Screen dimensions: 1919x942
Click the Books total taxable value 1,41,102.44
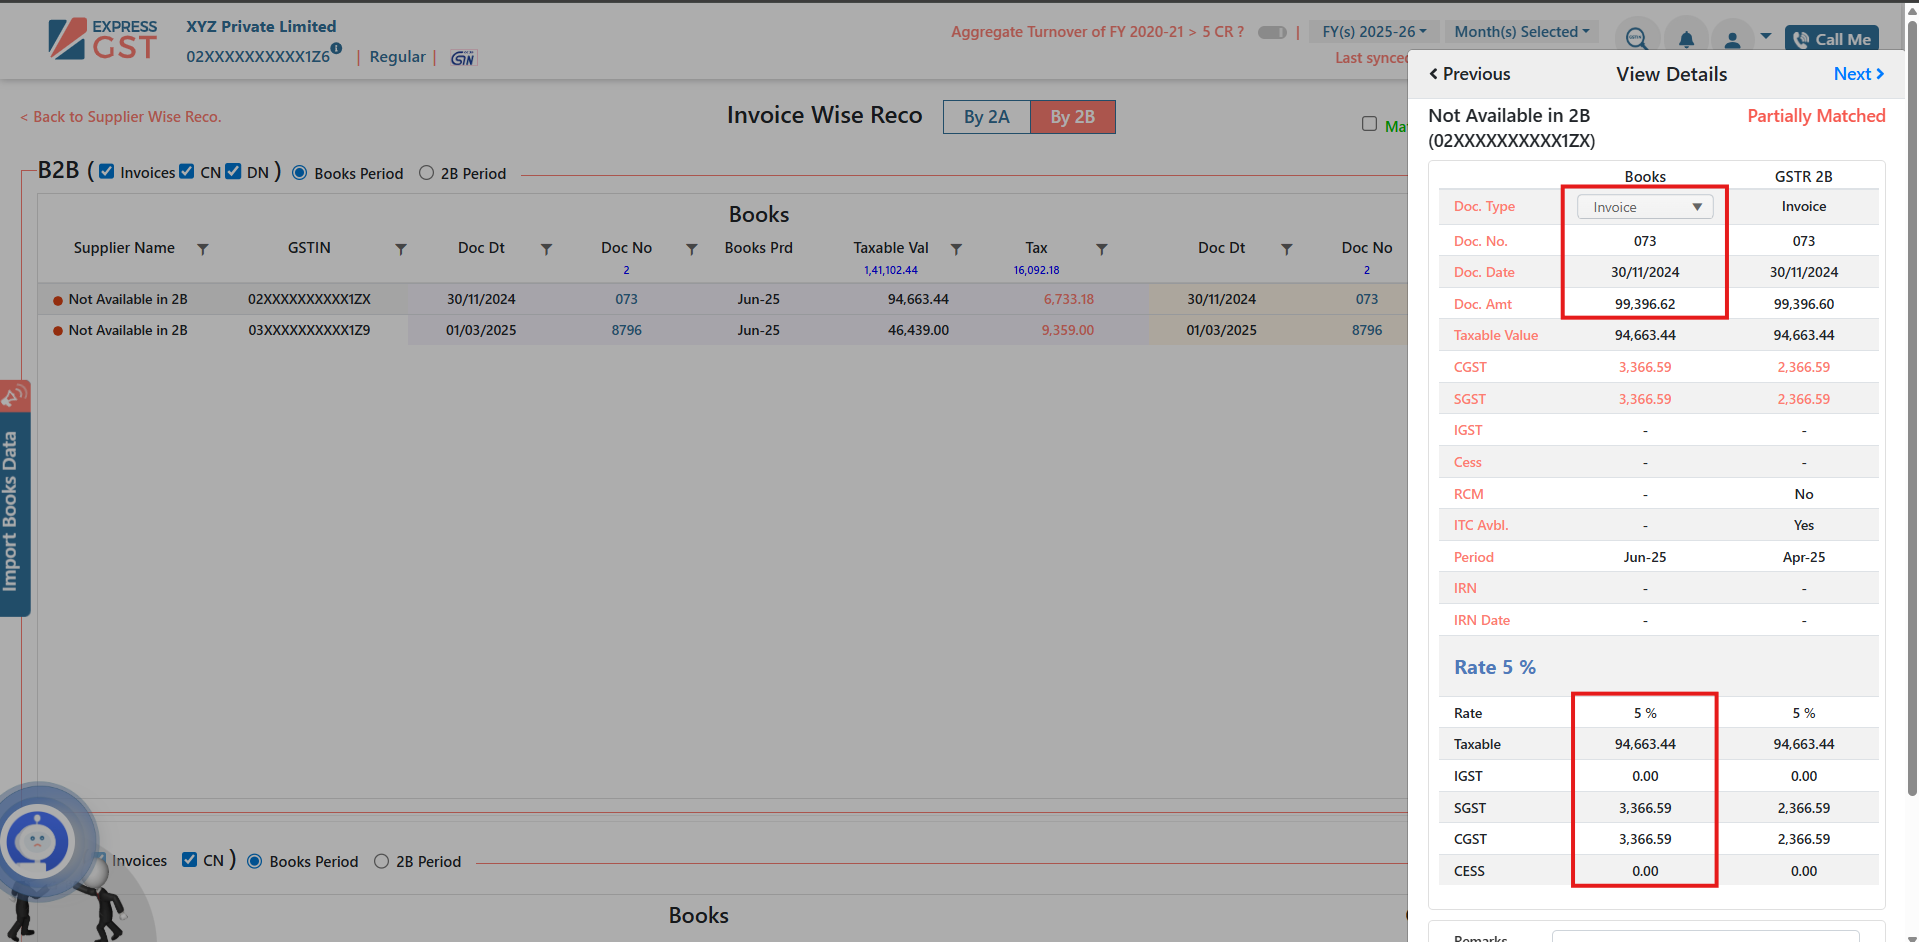click(x=890, y=270)
